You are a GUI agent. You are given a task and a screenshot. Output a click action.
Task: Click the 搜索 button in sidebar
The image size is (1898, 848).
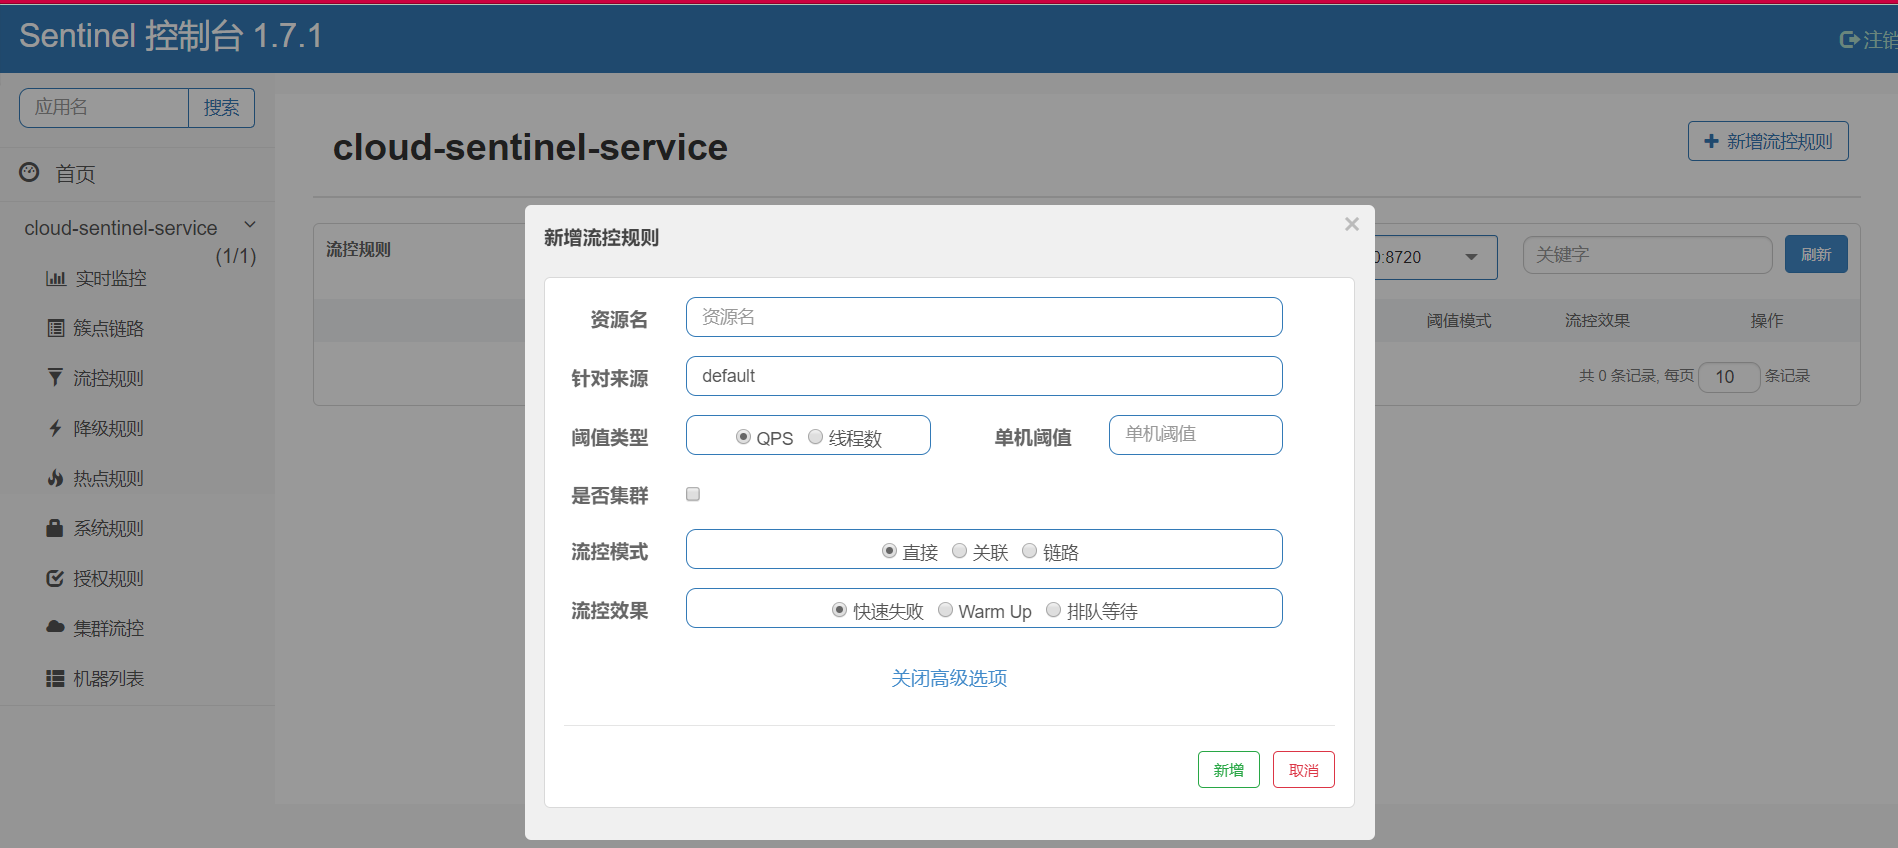click(x=221, y=108)
